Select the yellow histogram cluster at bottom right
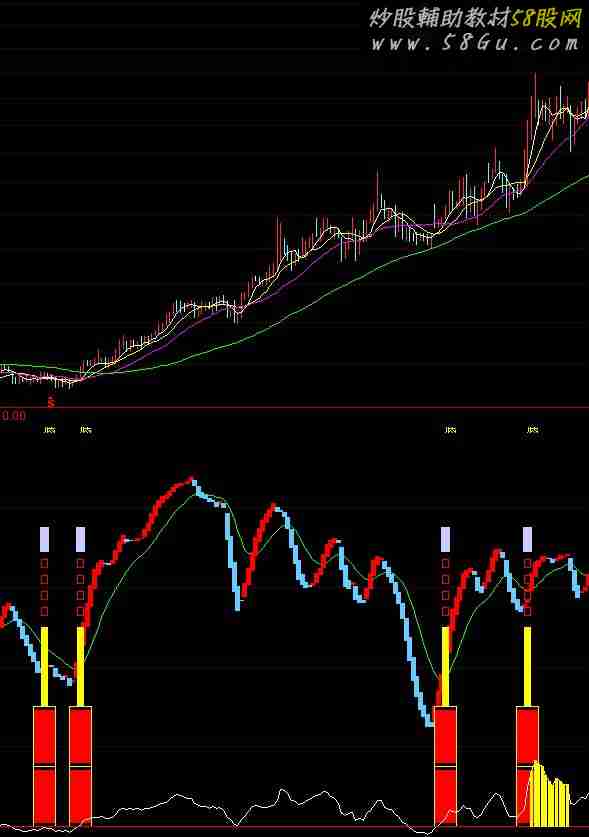This screenshot has width=589, height=837. (x=549, y=794)
